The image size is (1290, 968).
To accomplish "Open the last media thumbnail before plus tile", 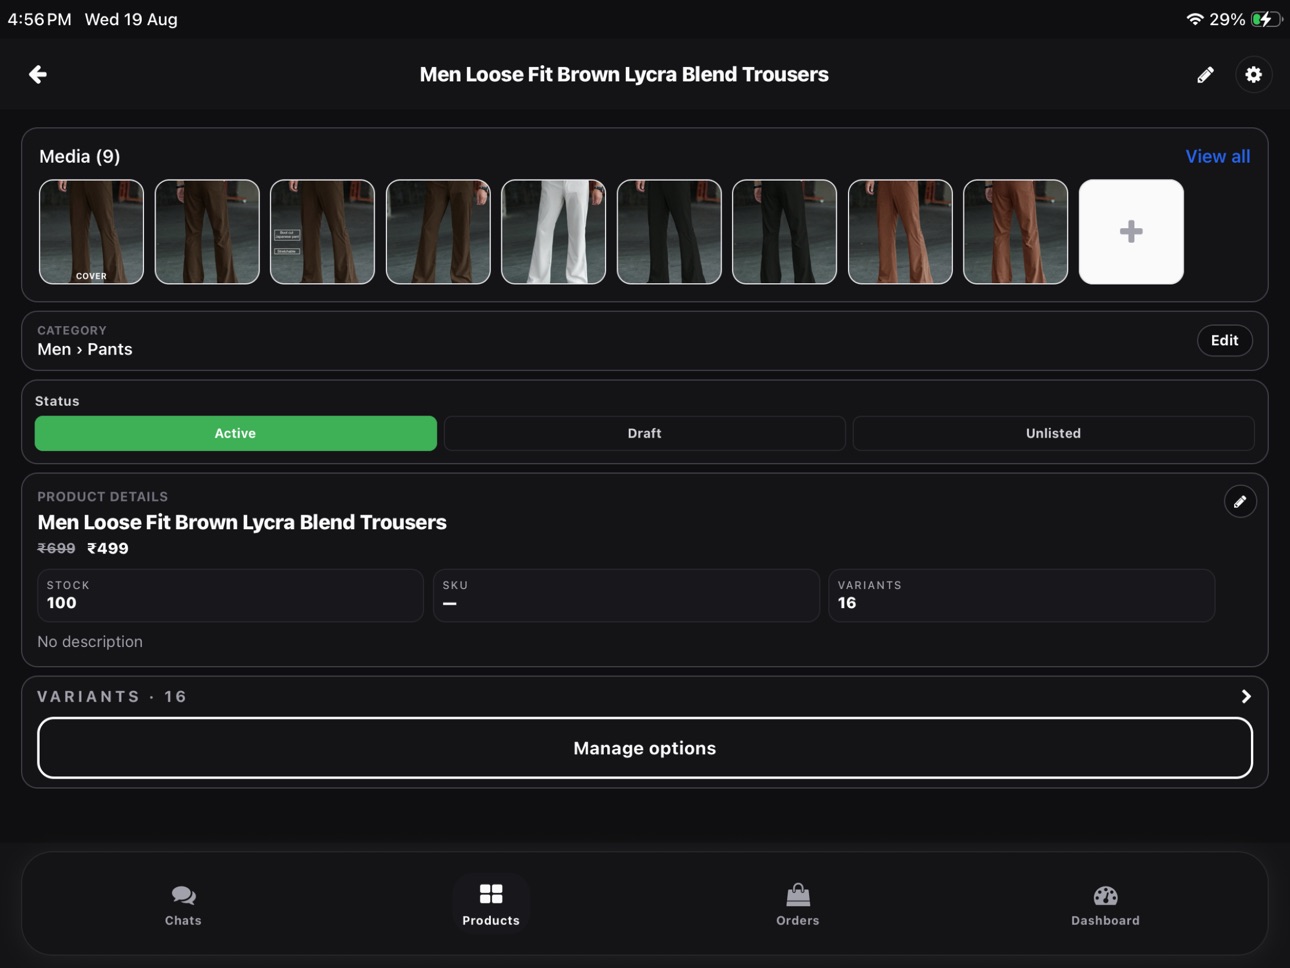I will 1015,232.
